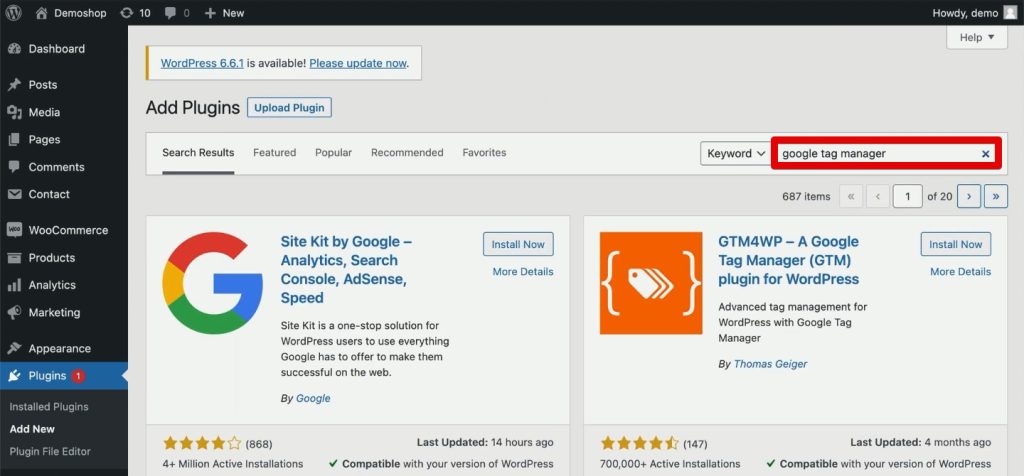Screen dimensions: 1024x476
Task: Click the GTM4WP orange plugin thumbnail
Action: 650,283
